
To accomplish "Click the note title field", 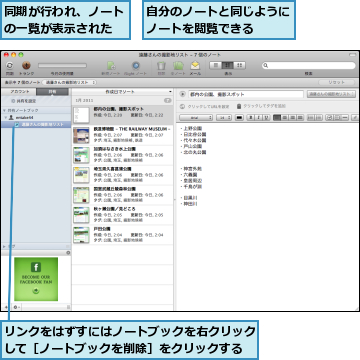I will click(x=246, y=94).
